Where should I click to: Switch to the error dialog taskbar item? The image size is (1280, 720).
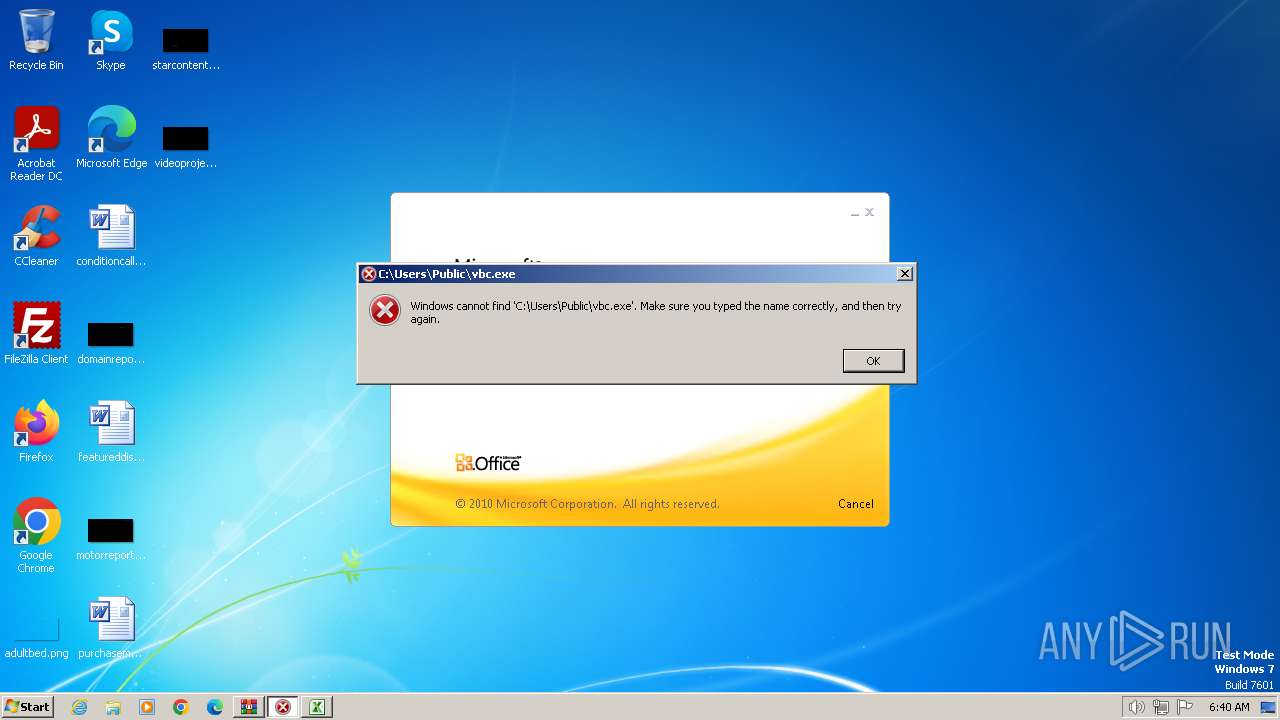click(283, 707)
